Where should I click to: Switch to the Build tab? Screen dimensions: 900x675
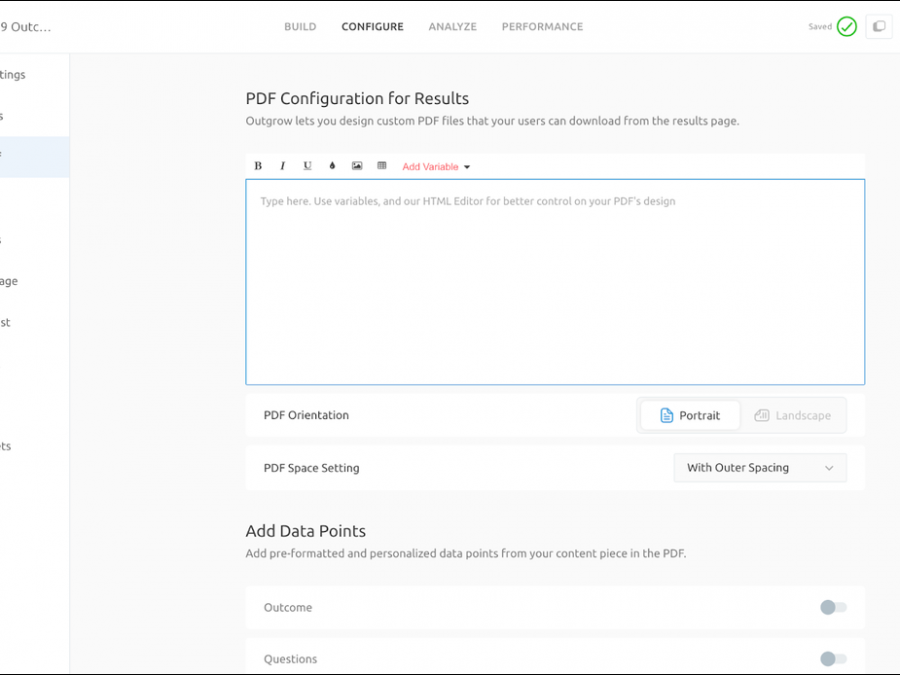click(300, 27)
